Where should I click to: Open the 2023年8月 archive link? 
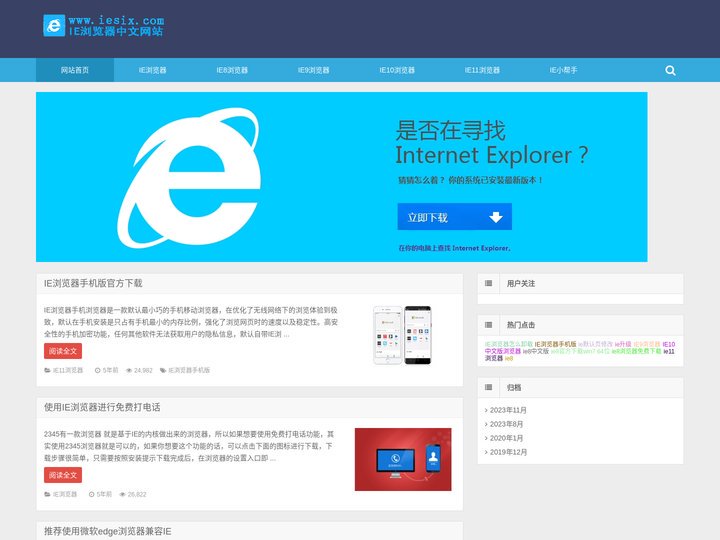(x=506, y=424)
